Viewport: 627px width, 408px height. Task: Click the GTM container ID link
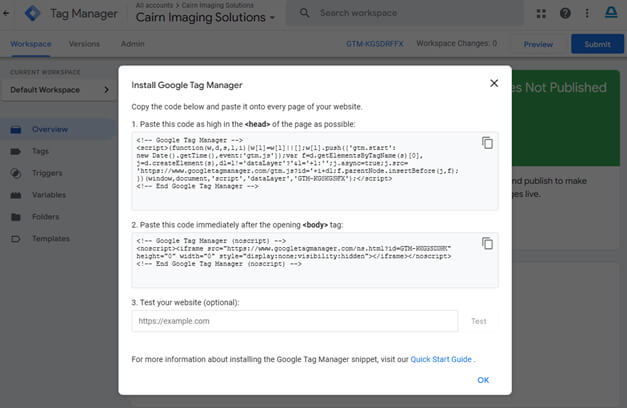375,44
